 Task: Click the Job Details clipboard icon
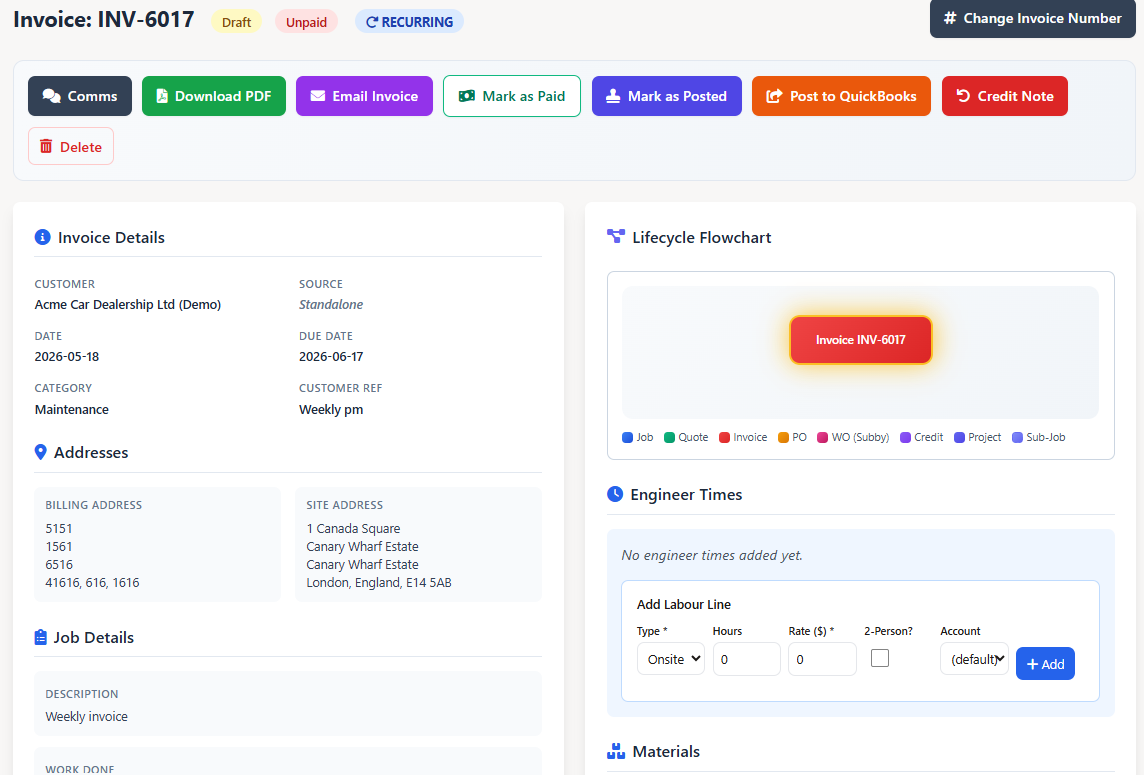(x=41, y=637)
